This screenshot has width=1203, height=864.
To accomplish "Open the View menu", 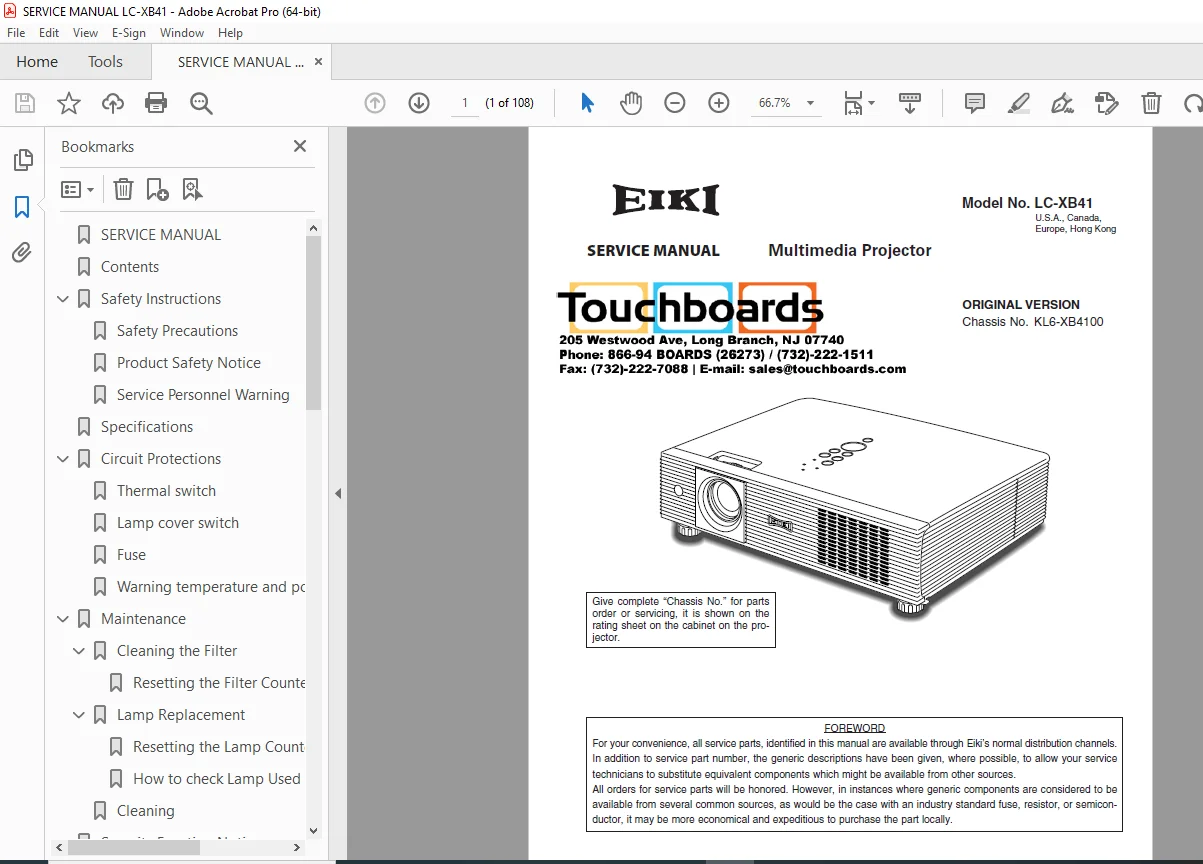I will [x=86, y=33].
